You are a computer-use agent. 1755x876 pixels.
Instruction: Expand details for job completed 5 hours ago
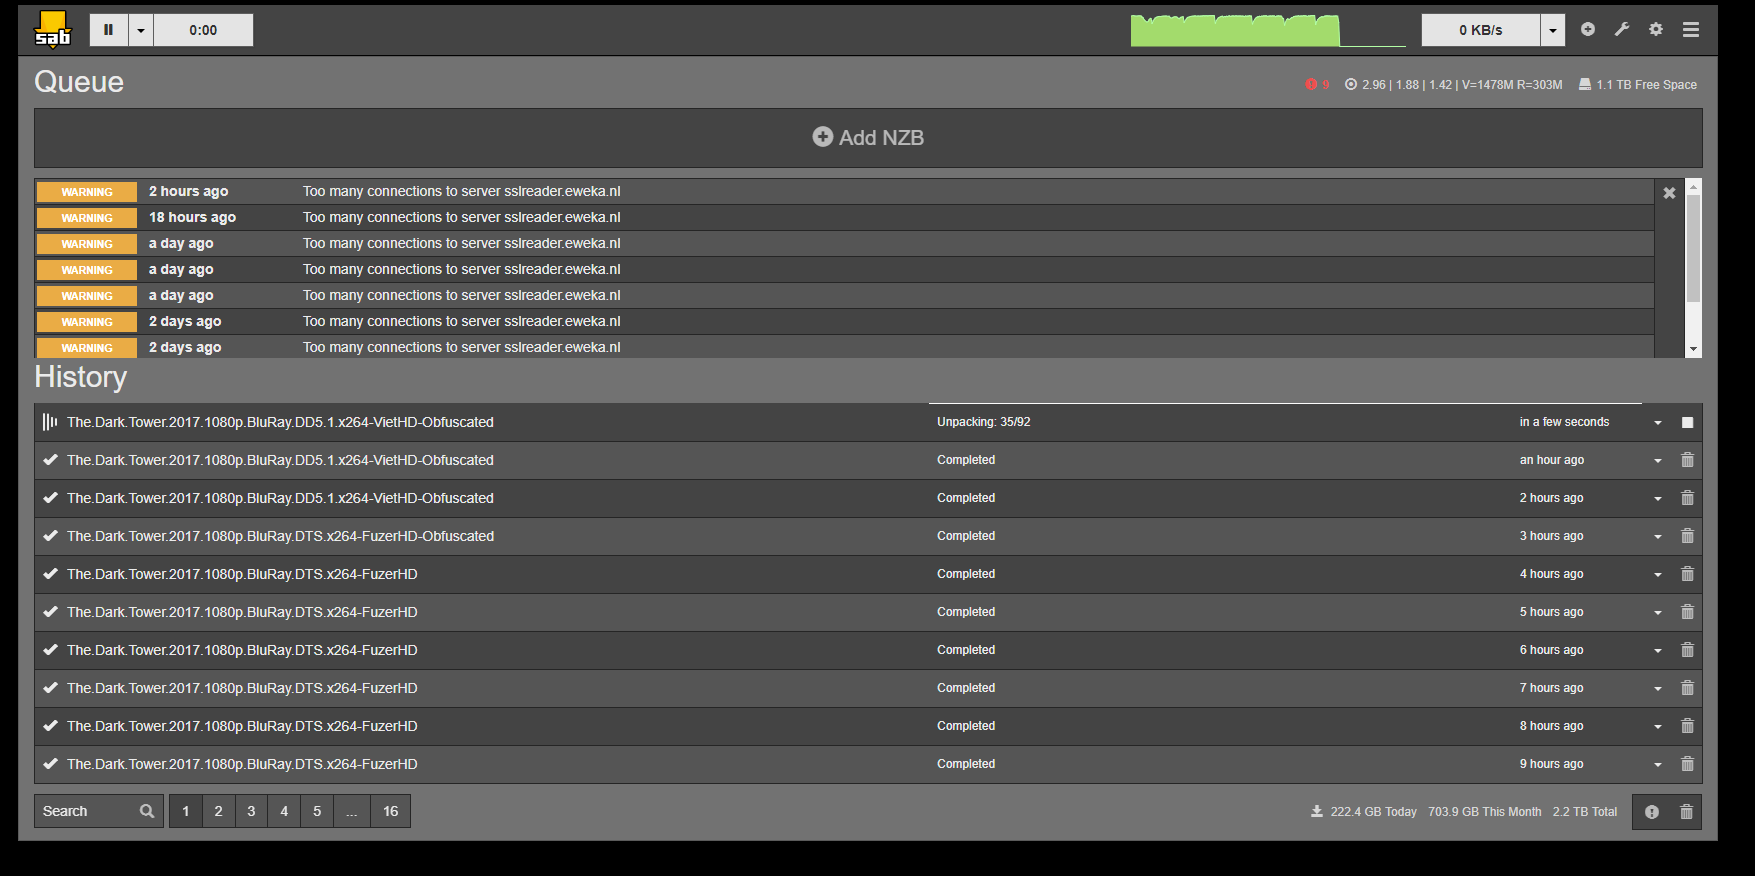coord(1658,613)
